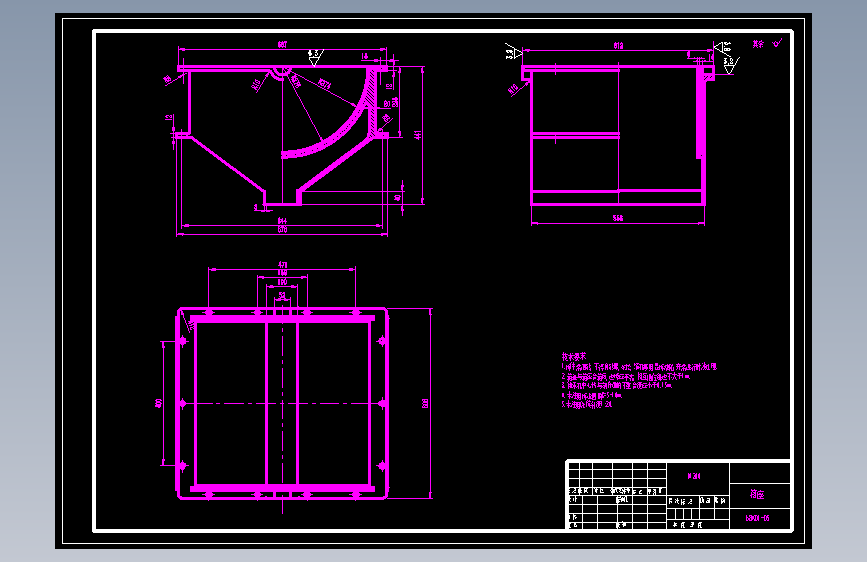This screenshot has width=867, height=562.
Task: Select the 400 vertical hole spacing dimension
Action: [x=159, y=403]
